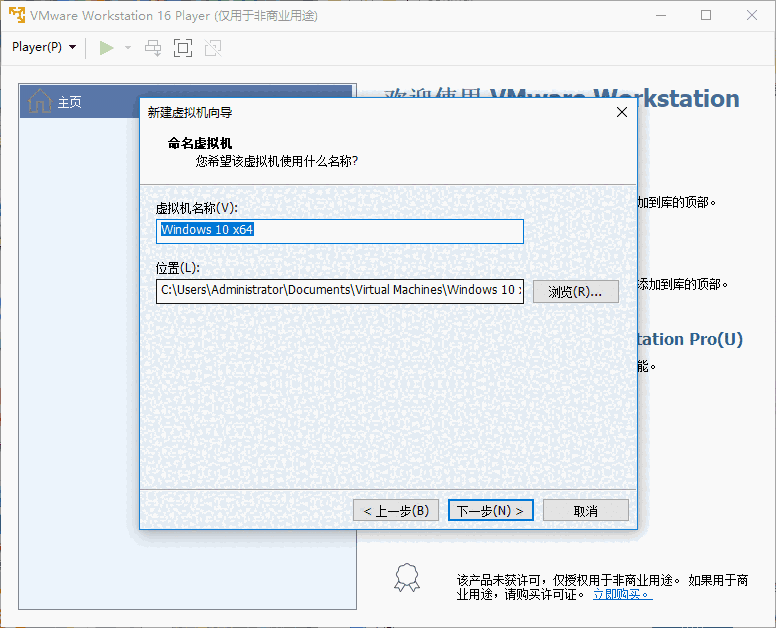The width and height of the screenshot is (776, 628).
Task: Click the home house icon in library
Action: [40, 101]
